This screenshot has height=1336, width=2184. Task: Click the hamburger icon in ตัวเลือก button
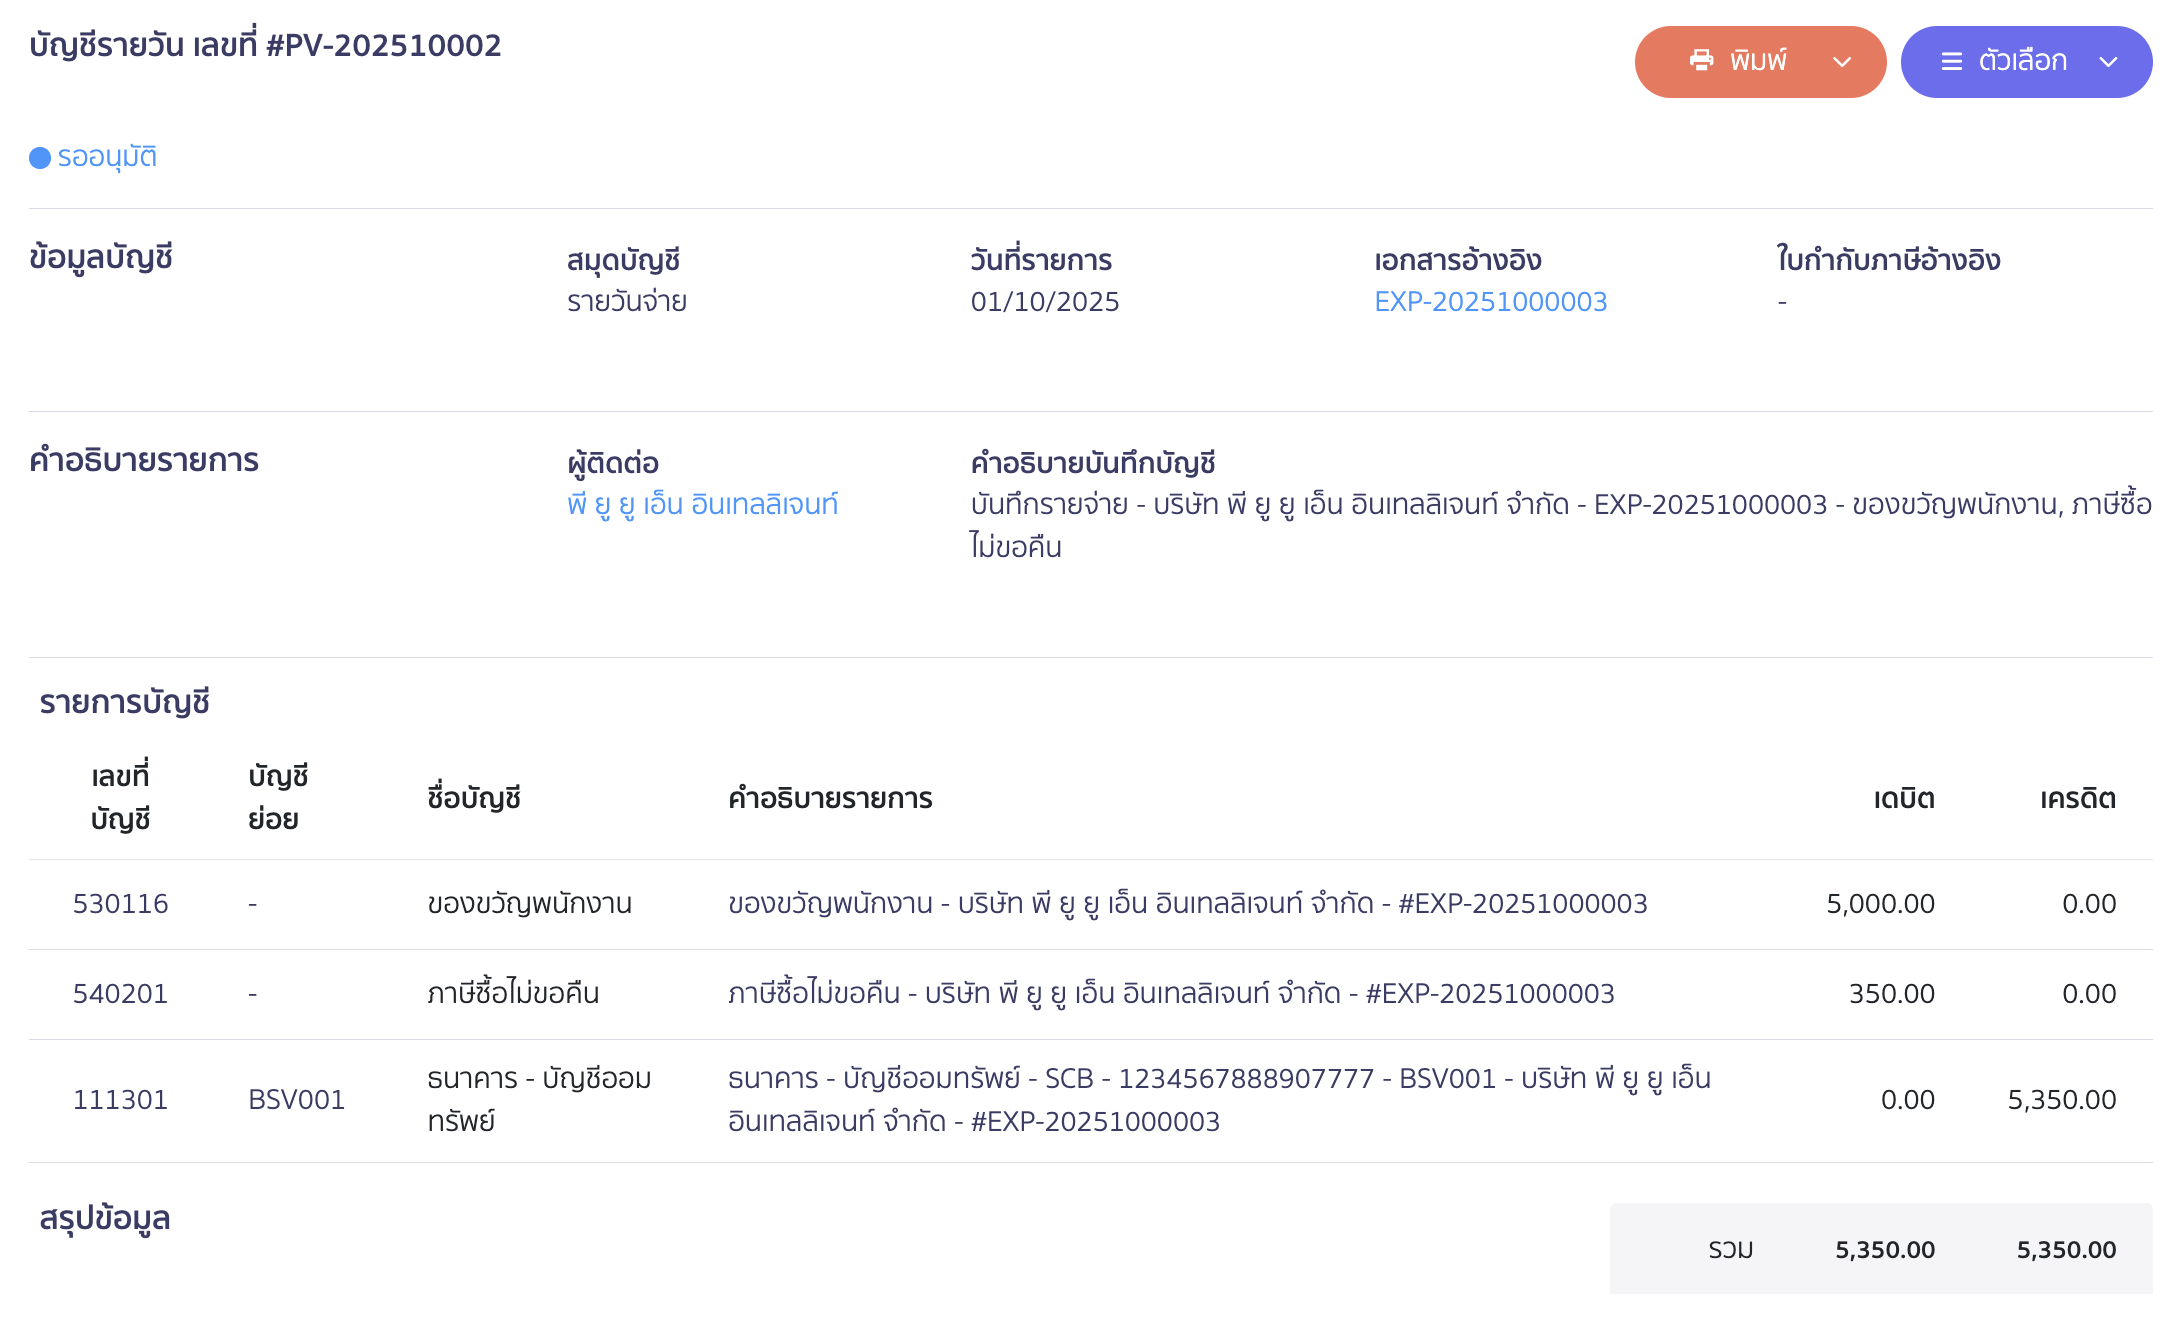(x=1951, y=62)
